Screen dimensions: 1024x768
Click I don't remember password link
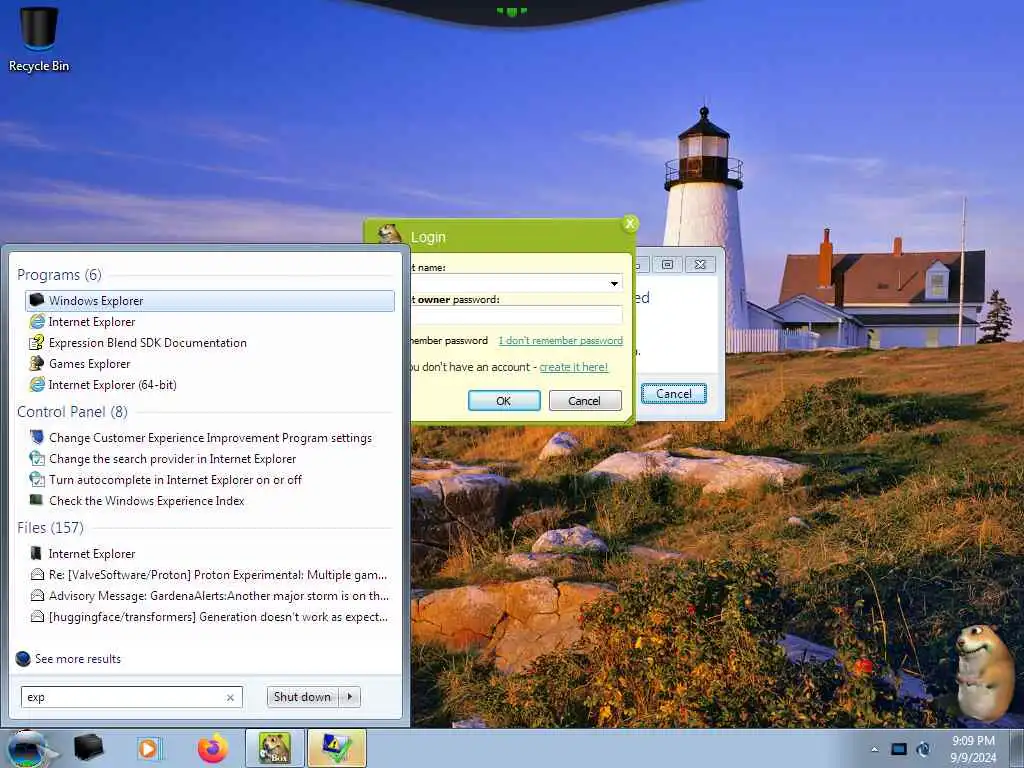coord(560,340)
